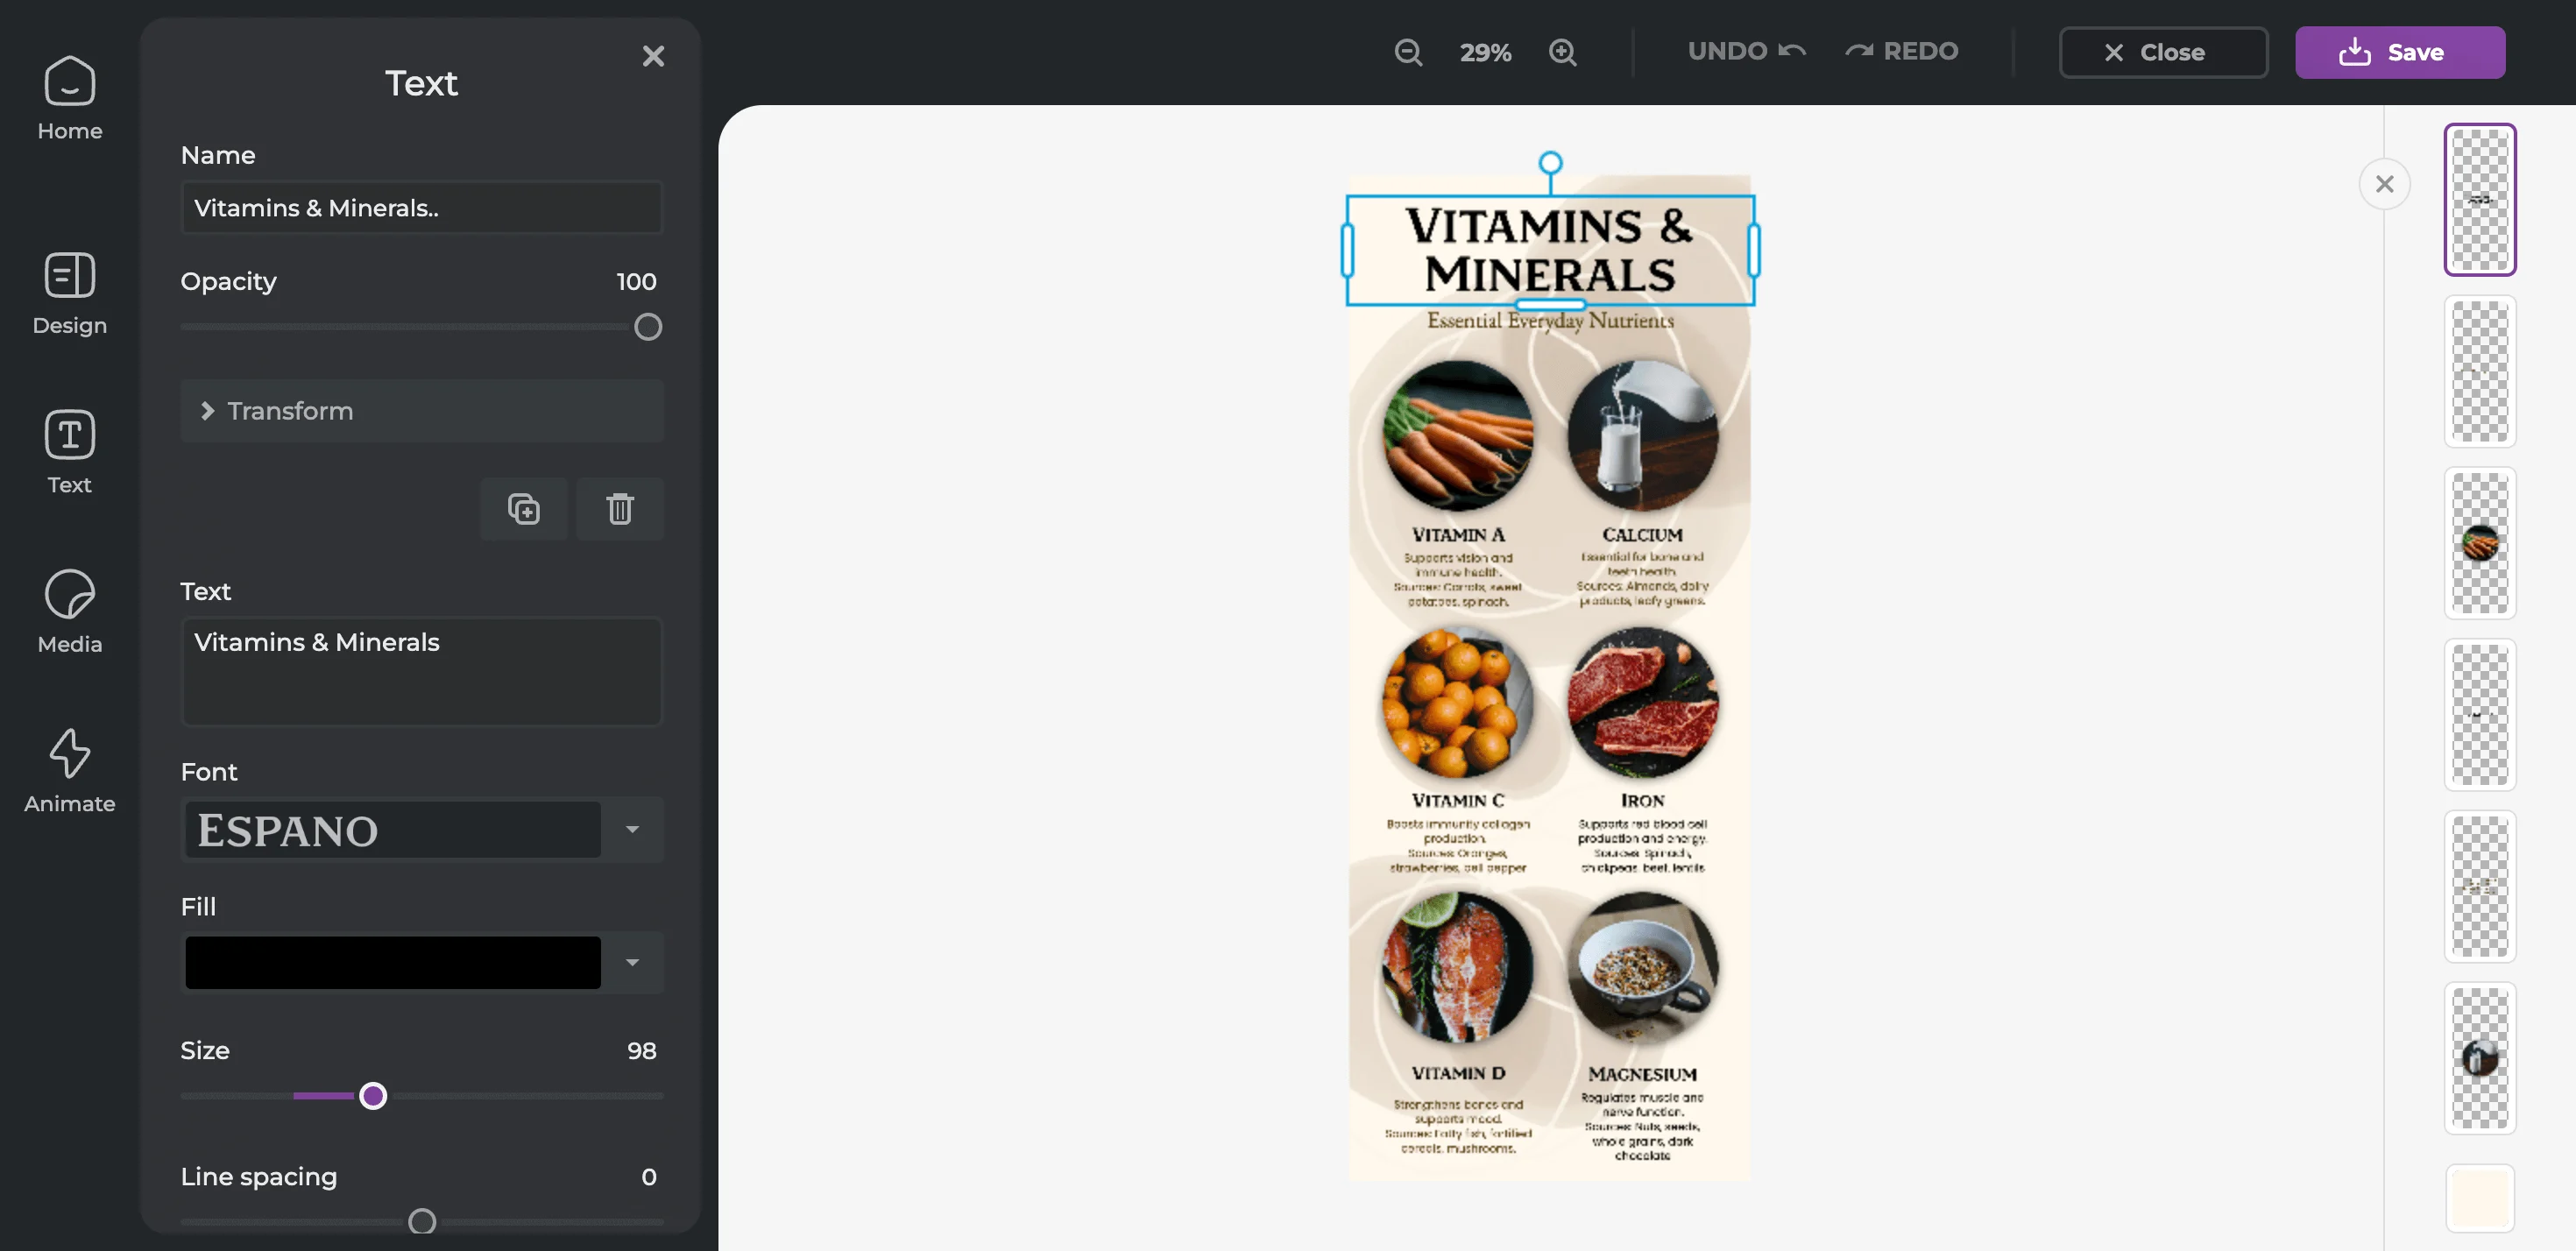Viewport: 2576px width, 1251px height.
Task: Open the Home sidebar section
Action: tap(69, 98)
